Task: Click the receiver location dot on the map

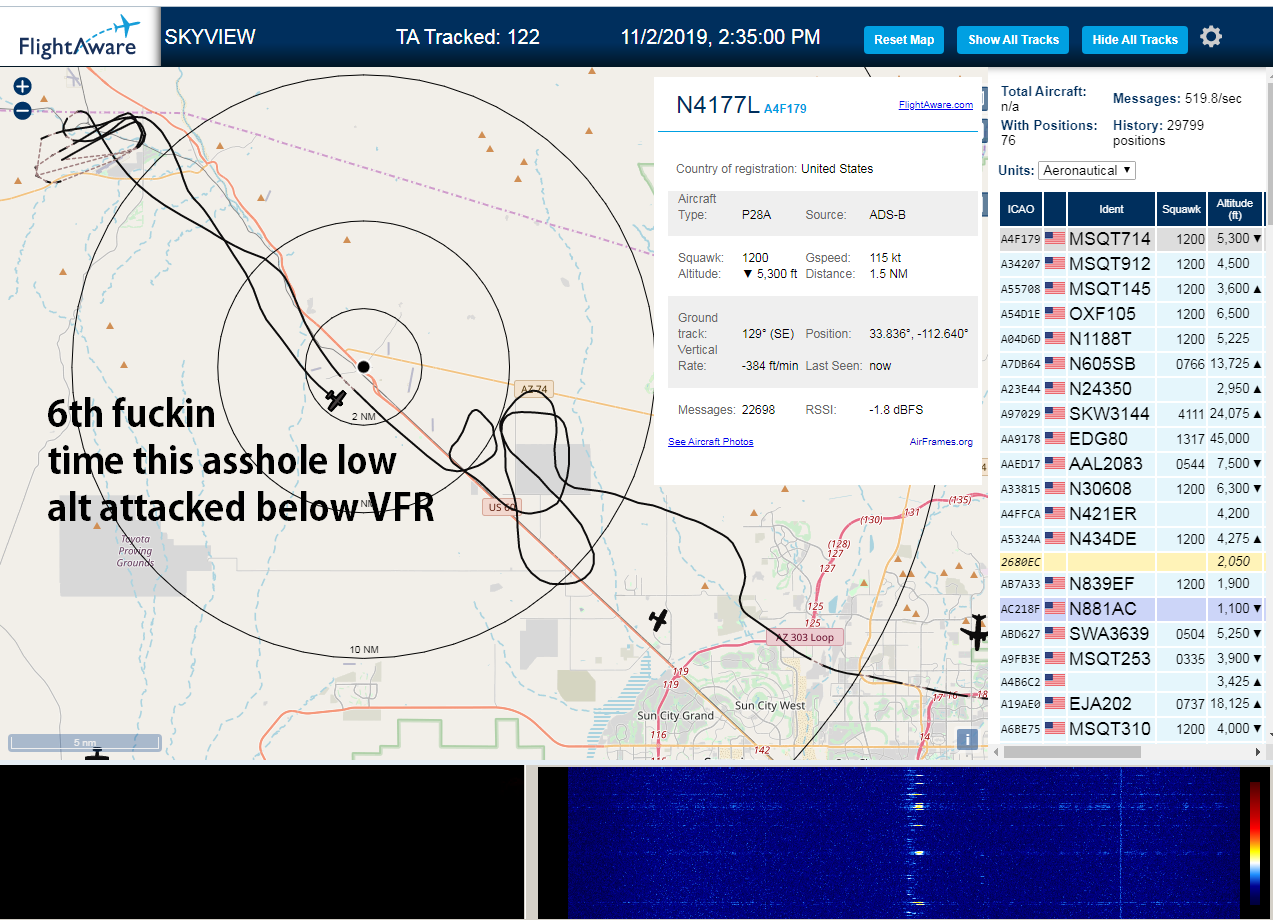Action: 364,367
